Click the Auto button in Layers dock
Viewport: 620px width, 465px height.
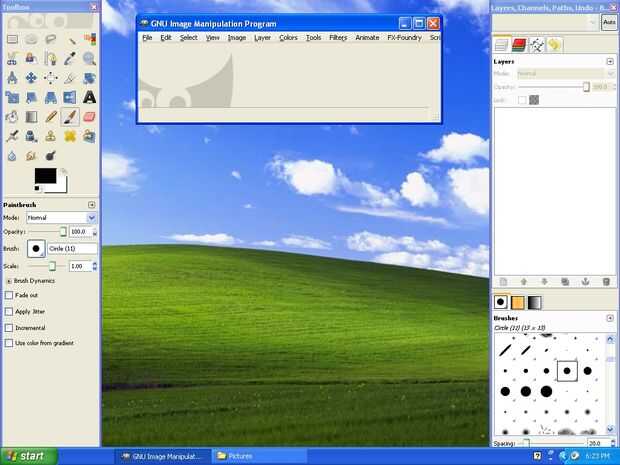[x=609, y=23]
